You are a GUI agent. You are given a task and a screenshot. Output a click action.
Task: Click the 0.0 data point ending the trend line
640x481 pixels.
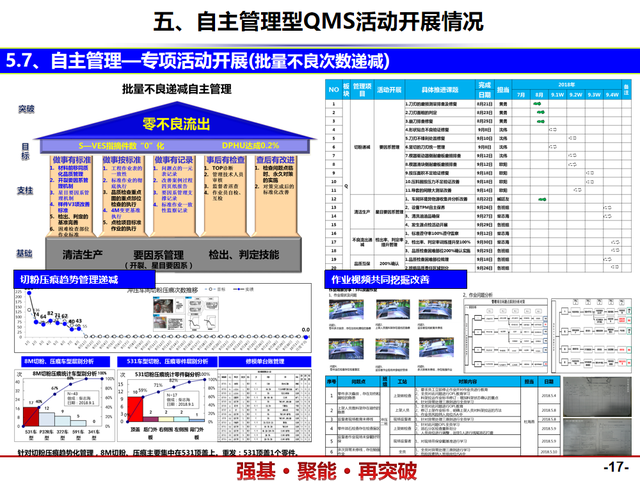[x=306, y=337]
